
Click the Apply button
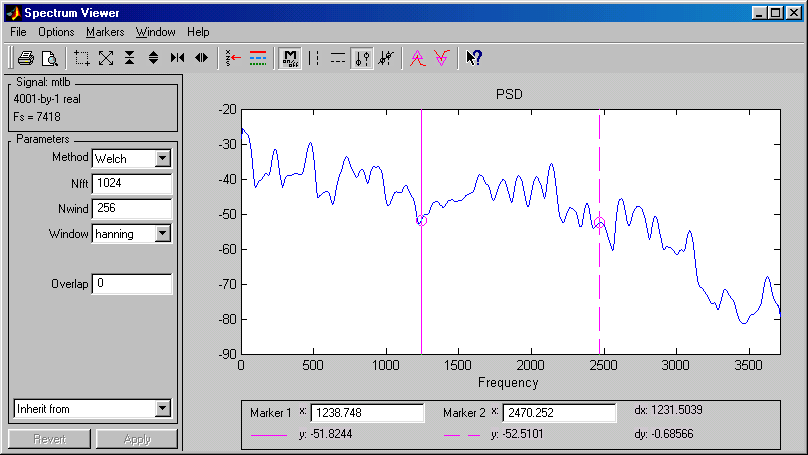[x=137, y=439]
